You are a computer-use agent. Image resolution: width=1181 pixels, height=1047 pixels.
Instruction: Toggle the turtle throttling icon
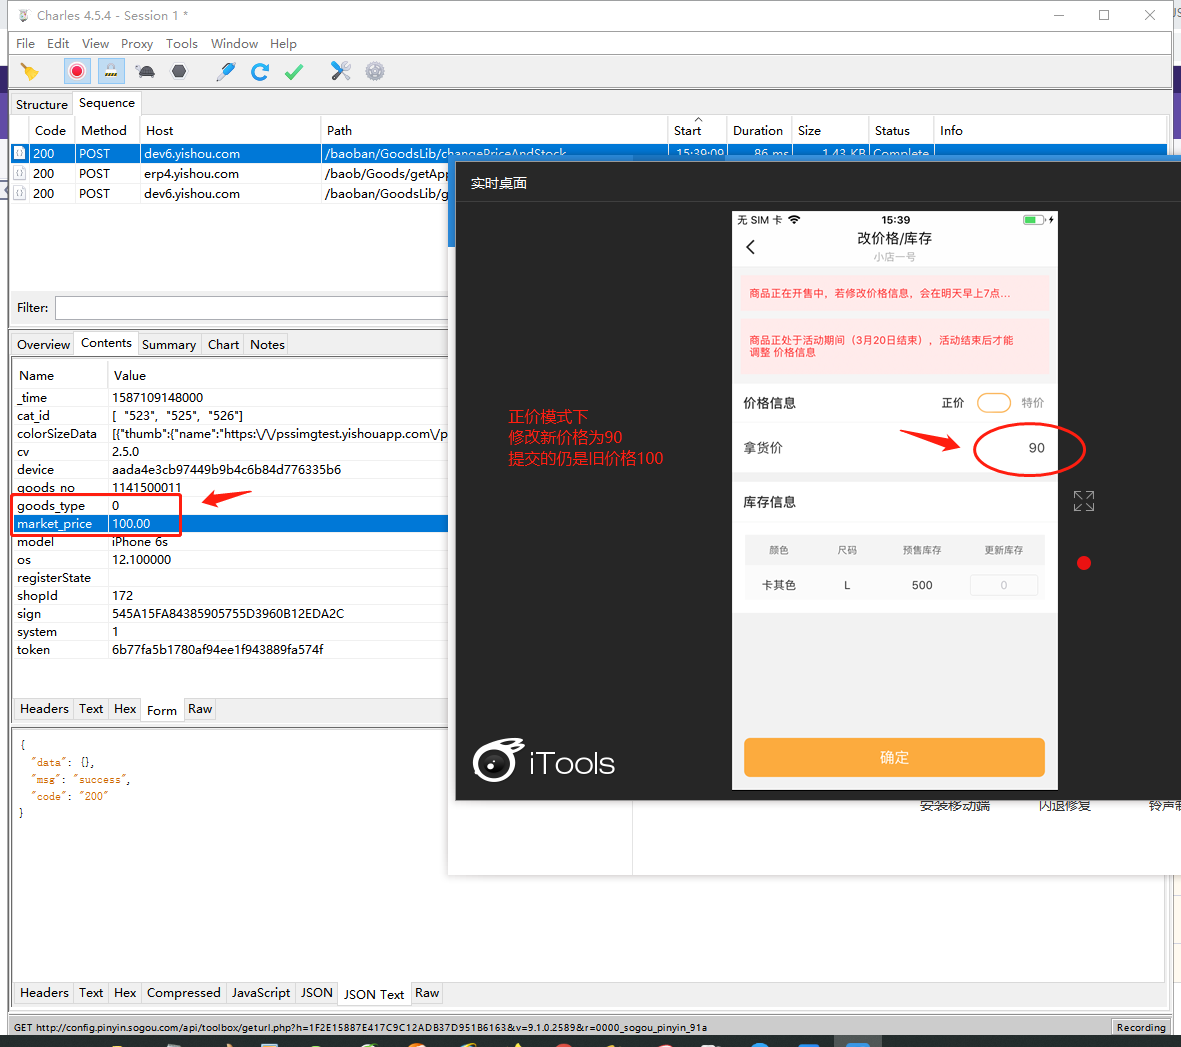click(145, 72)
